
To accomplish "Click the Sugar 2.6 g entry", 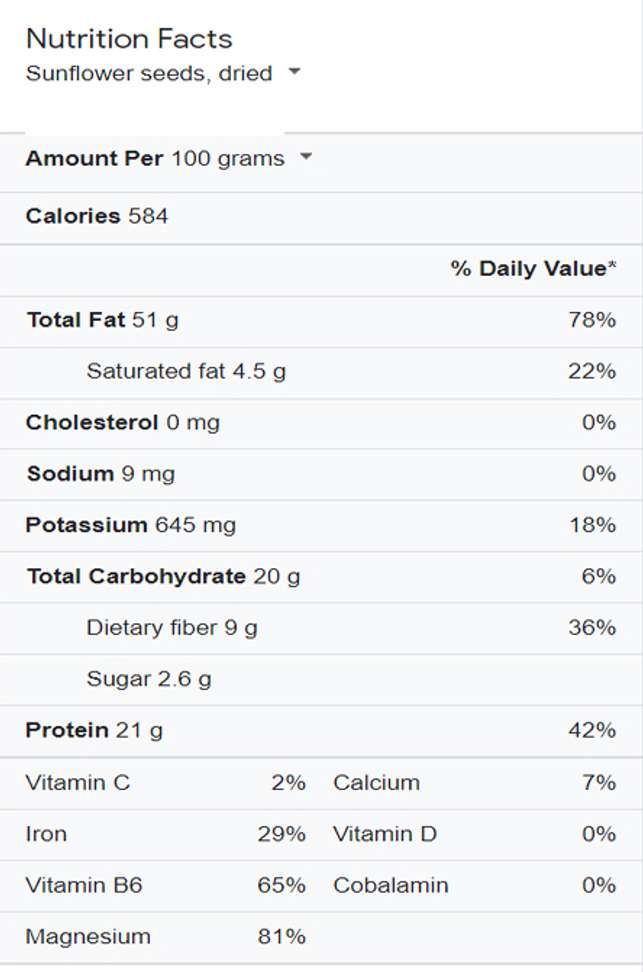I will coord(149,680).
